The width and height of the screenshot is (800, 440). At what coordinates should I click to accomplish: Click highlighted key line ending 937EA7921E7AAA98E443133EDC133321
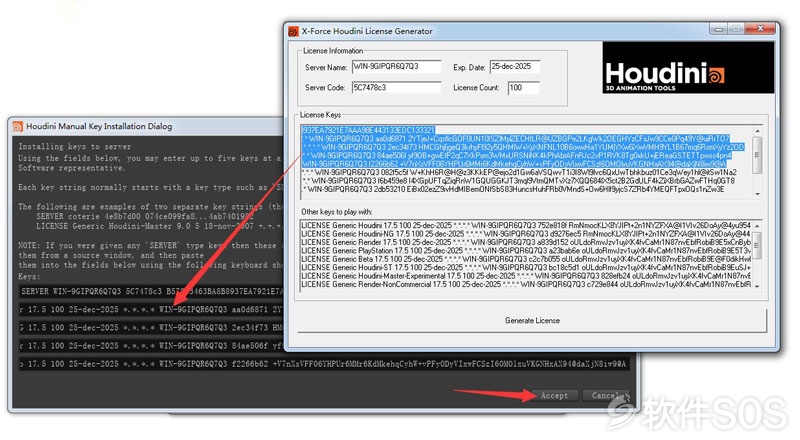tap(368, 130)
